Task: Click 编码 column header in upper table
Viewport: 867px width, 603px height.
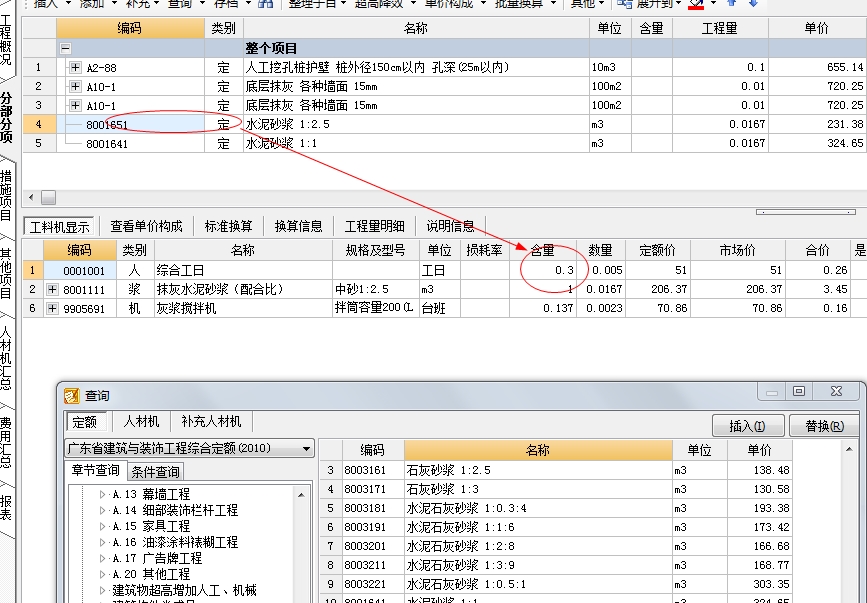Action: [x=130, y=28]
